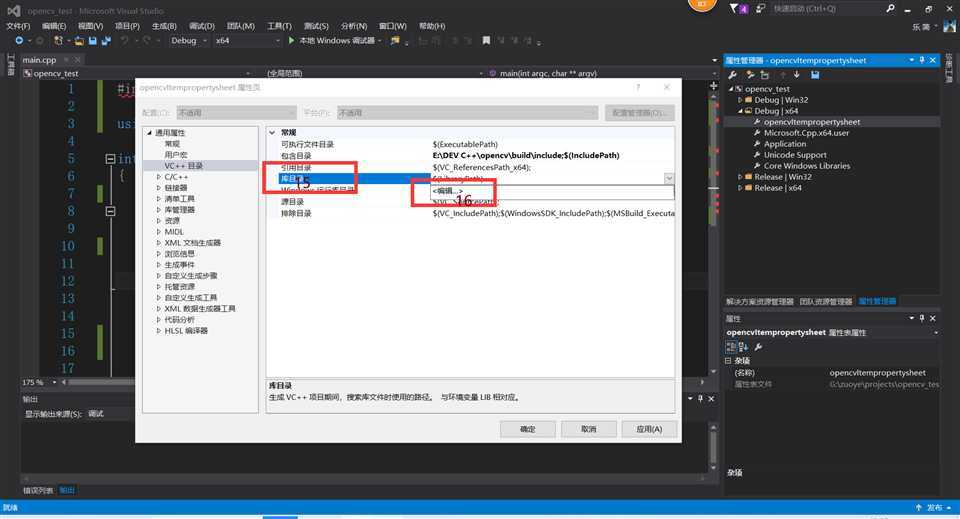Viewport: 960px width, 519px height.
Task: Click the 确定 button
Action: click(527, 429)
